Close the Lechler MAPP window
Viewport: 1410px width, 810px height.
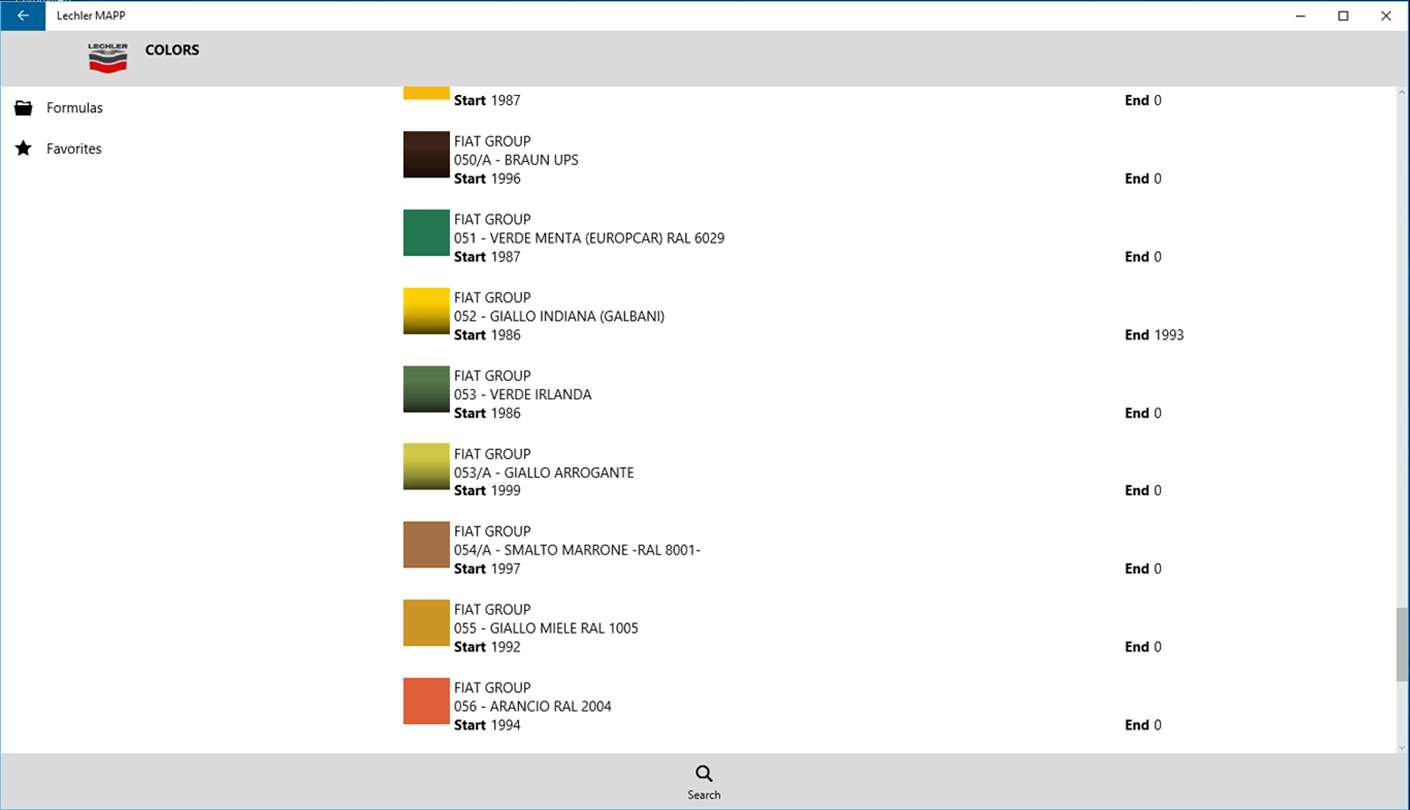(x=1386, y=15)
